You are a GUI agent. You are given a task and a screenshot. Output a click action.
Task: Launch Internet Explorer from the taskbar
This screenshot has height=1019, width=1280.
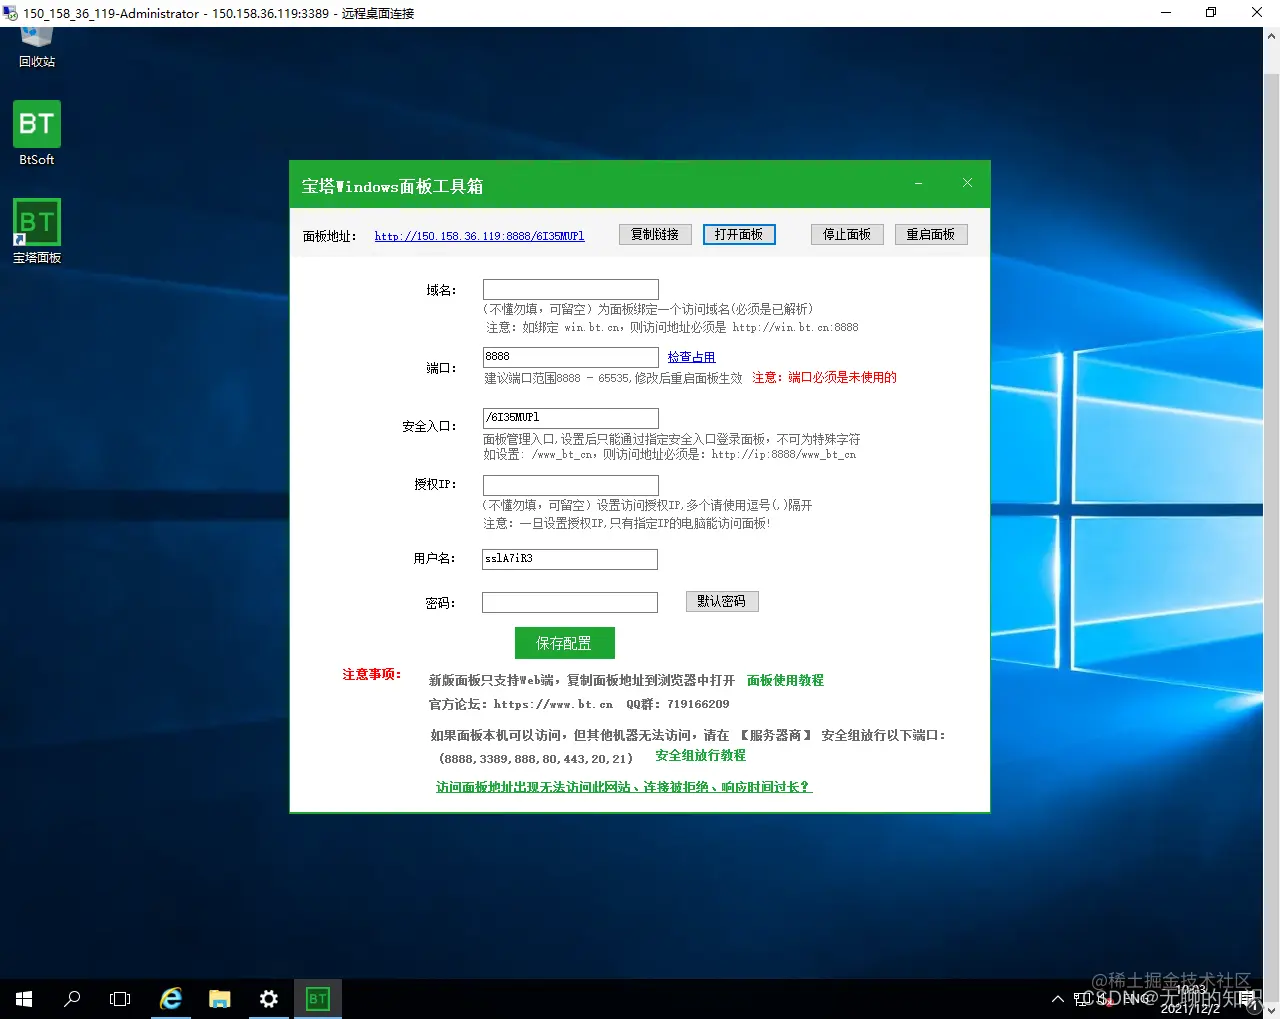(171, 998)
